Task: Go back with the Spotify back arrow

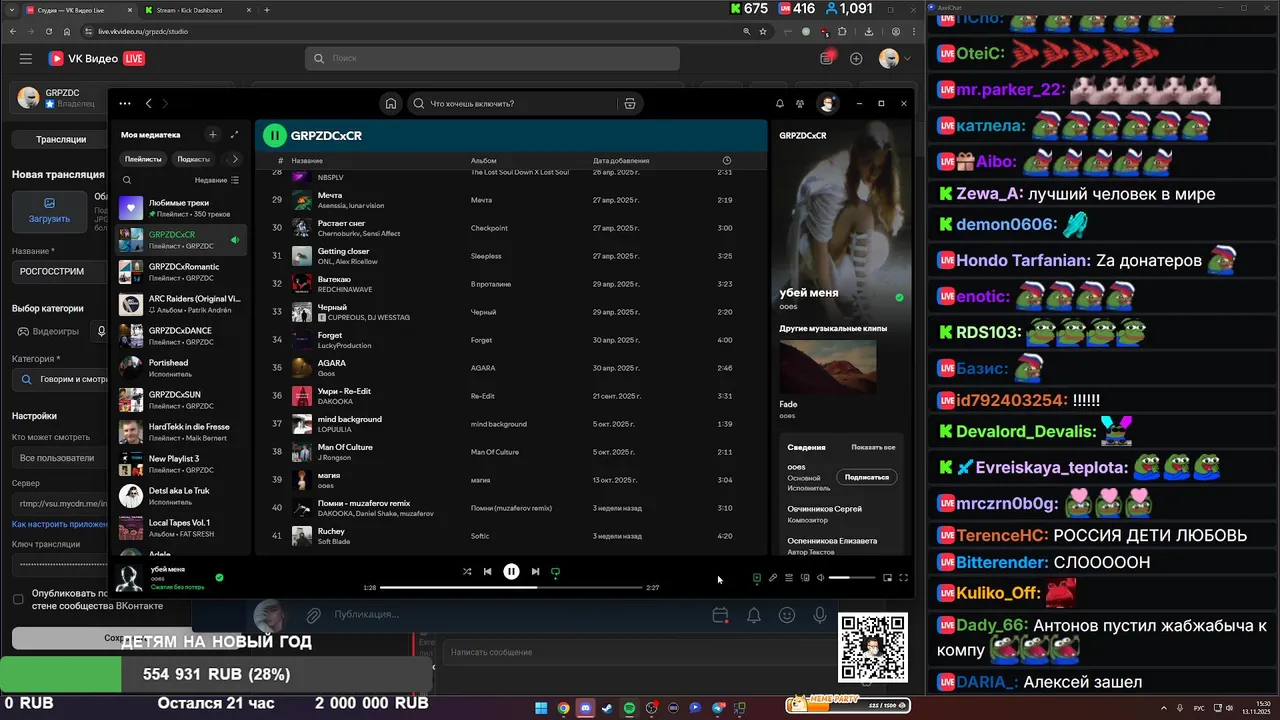Action: [x=149, y=103]
